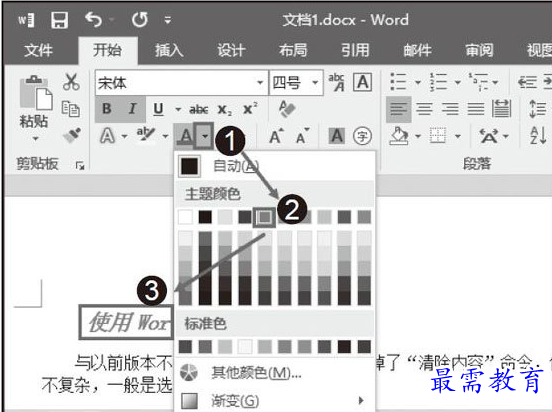This screenshot has width=552, height=412.
Task: Open underline style dropdown arrow
Action: pos(178,110)
